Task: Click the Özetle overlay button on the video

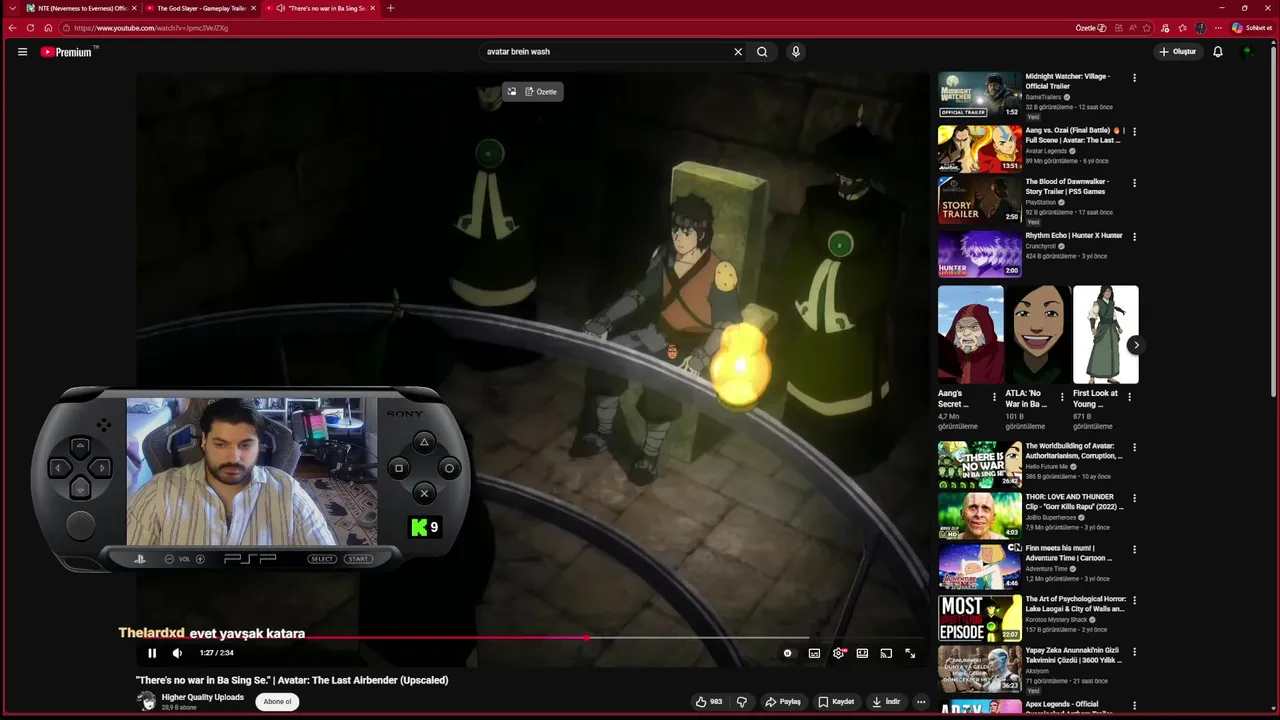Action: pyautogui.click(x=541, y=92)
